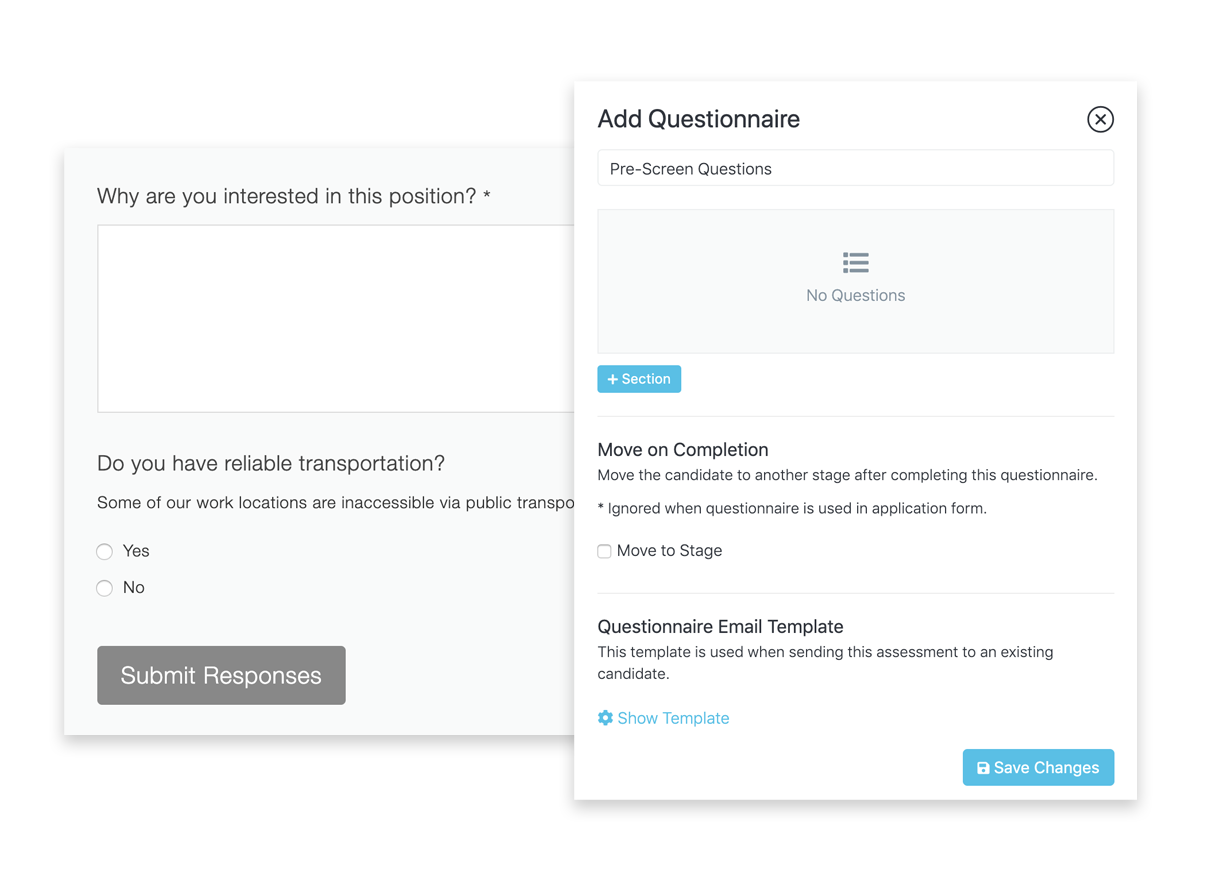The height and width of the screenshot is (881, 1230).
Task: Click the gear icon beside Show Template
Action: pyautogui.click(x=605, y=718)
